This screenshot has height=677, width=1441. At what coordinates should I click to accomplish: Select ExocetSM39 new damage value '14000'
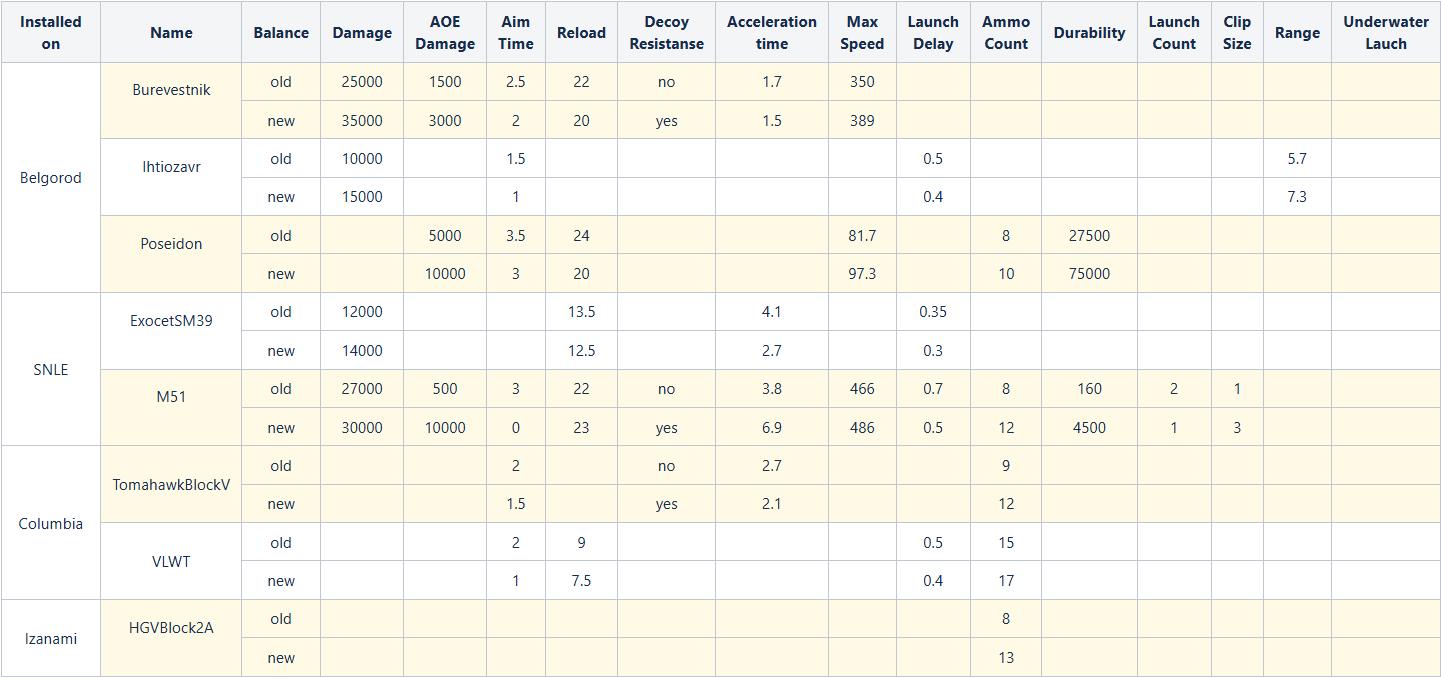click(x=362, y=350)
